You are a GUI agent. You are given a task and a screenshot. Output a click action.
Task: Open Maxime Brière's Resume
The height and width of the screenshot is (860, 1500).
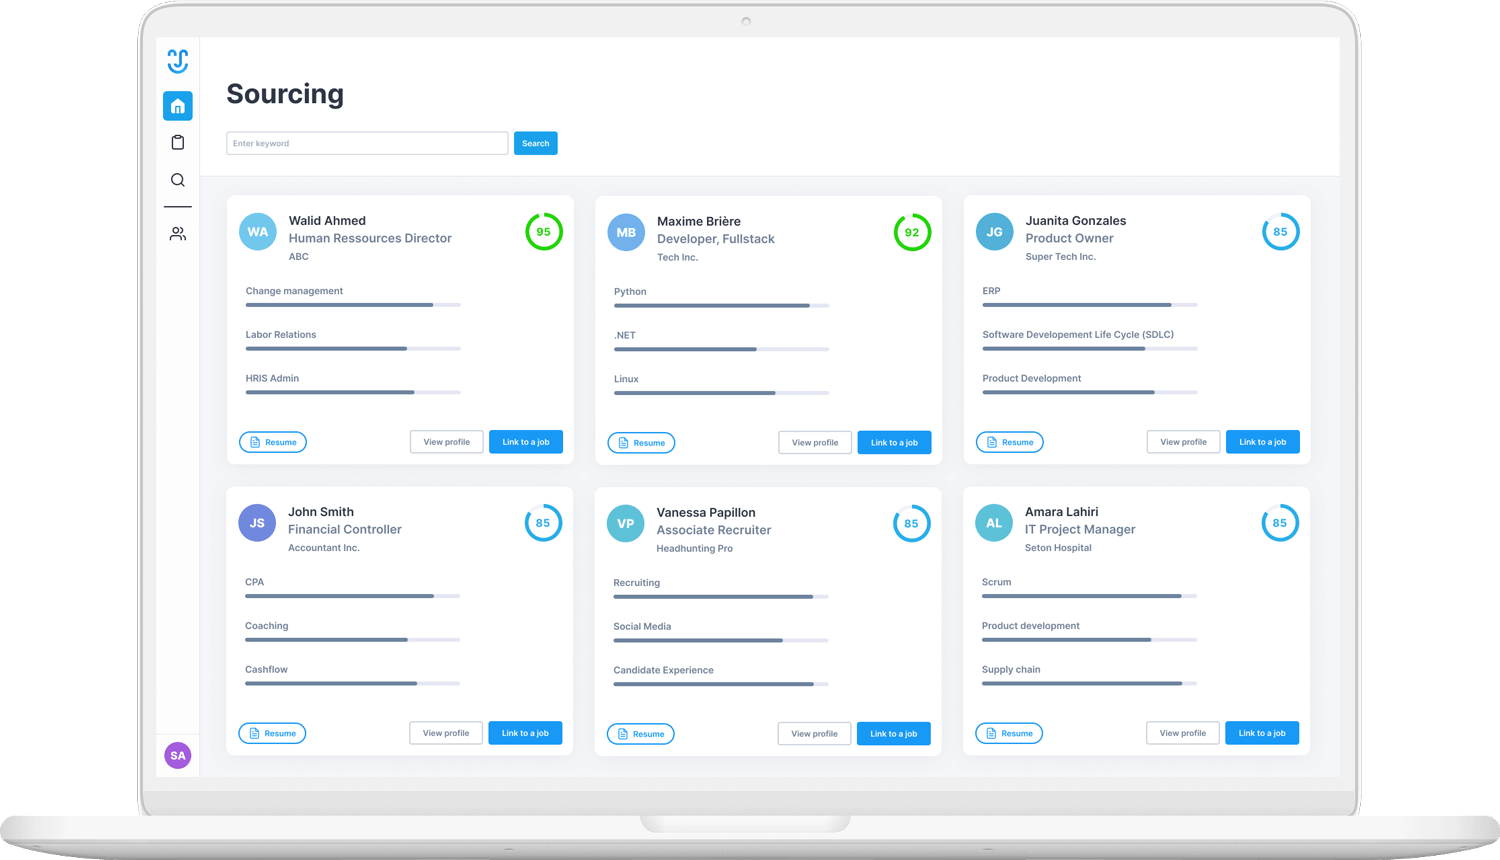pos(641,443)
